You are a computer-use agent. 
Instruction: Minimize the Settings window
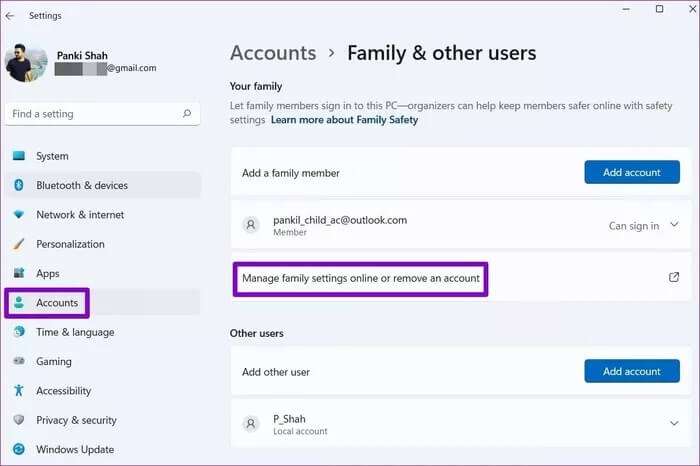[x=626, y=9]
